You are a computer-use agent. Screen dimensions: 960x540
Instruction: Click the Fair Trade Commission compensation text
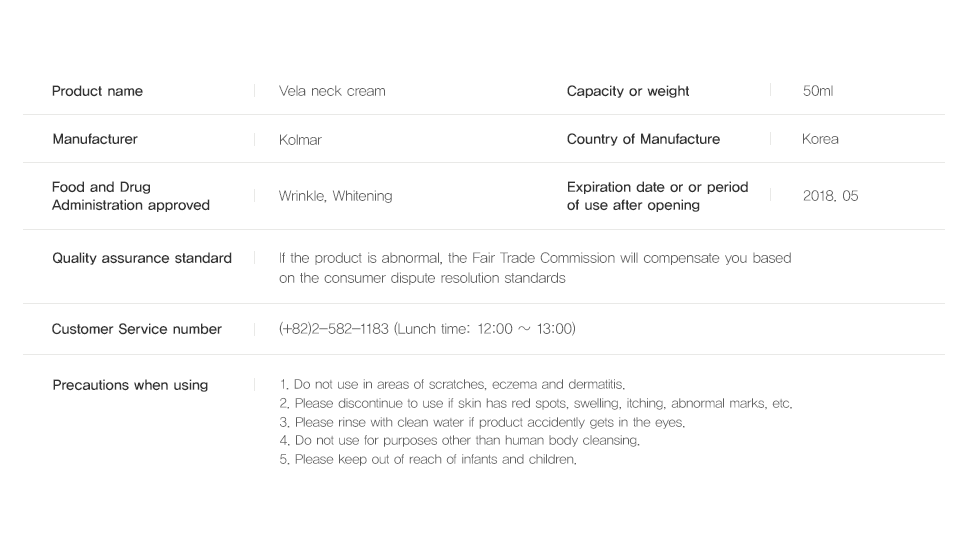pyautogui.click(x=534, y=268)
